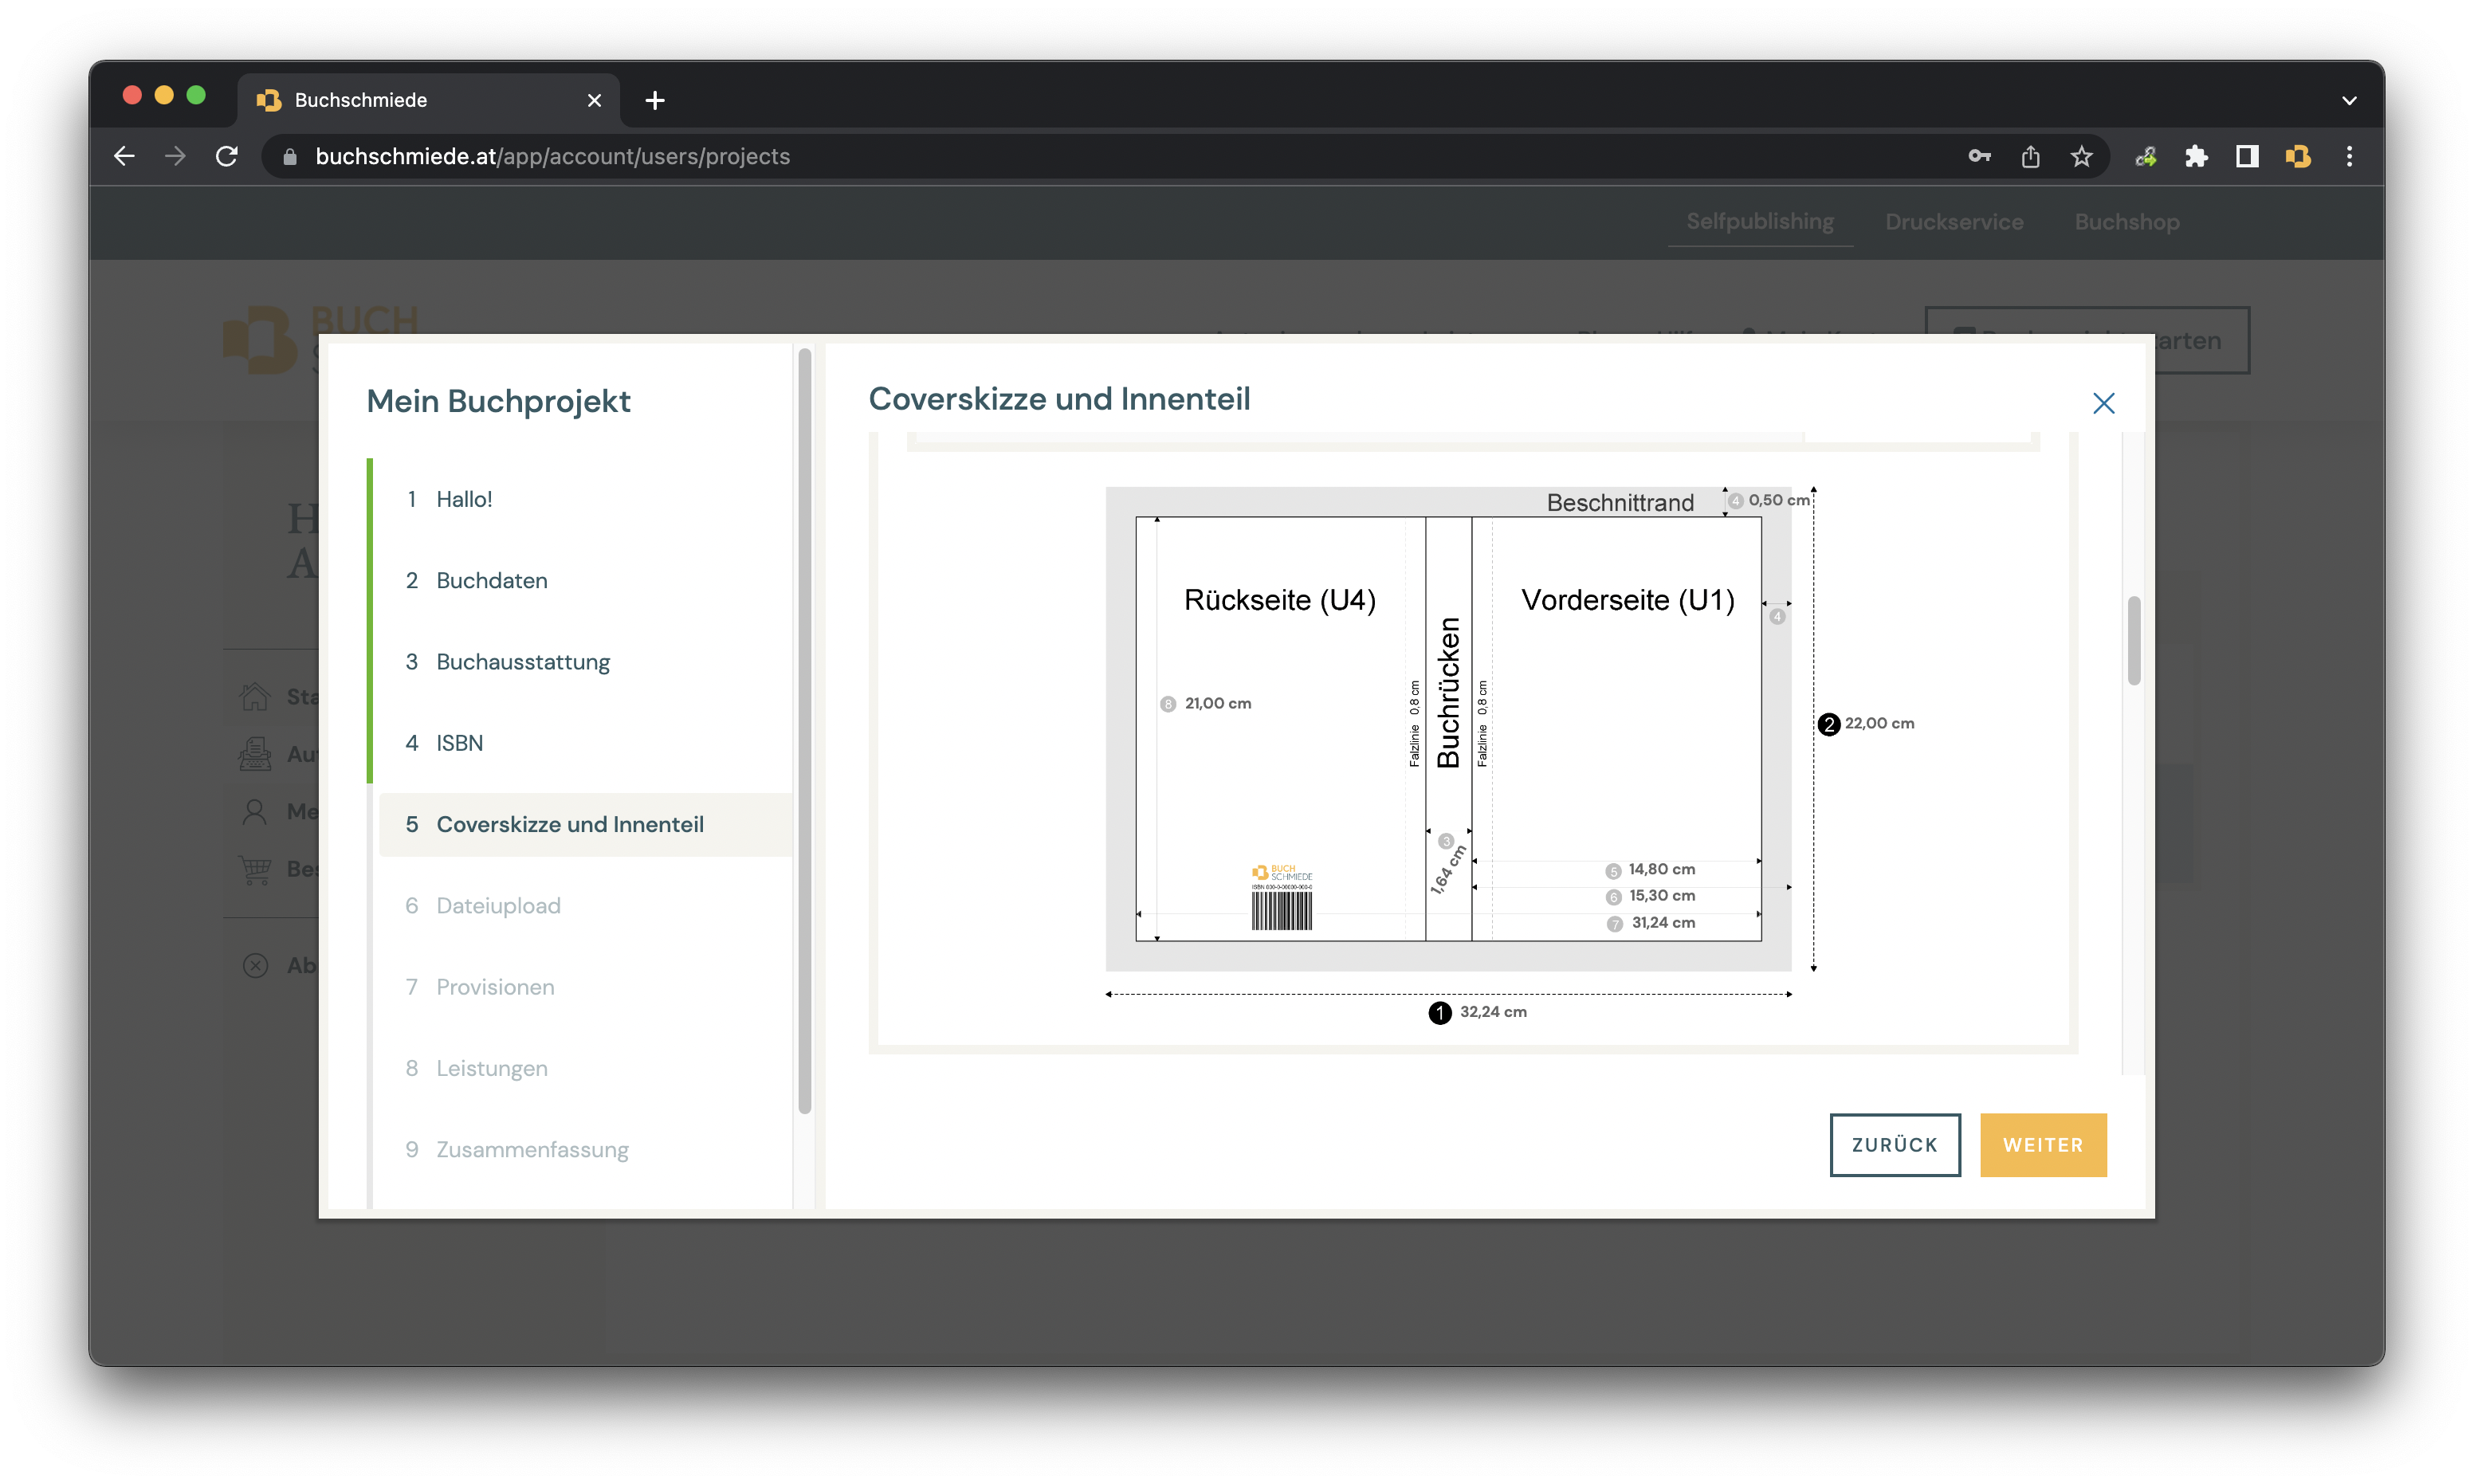The image size is (2474, 1484).
Task: Open the password key icon
Action: pos(1979,156)
